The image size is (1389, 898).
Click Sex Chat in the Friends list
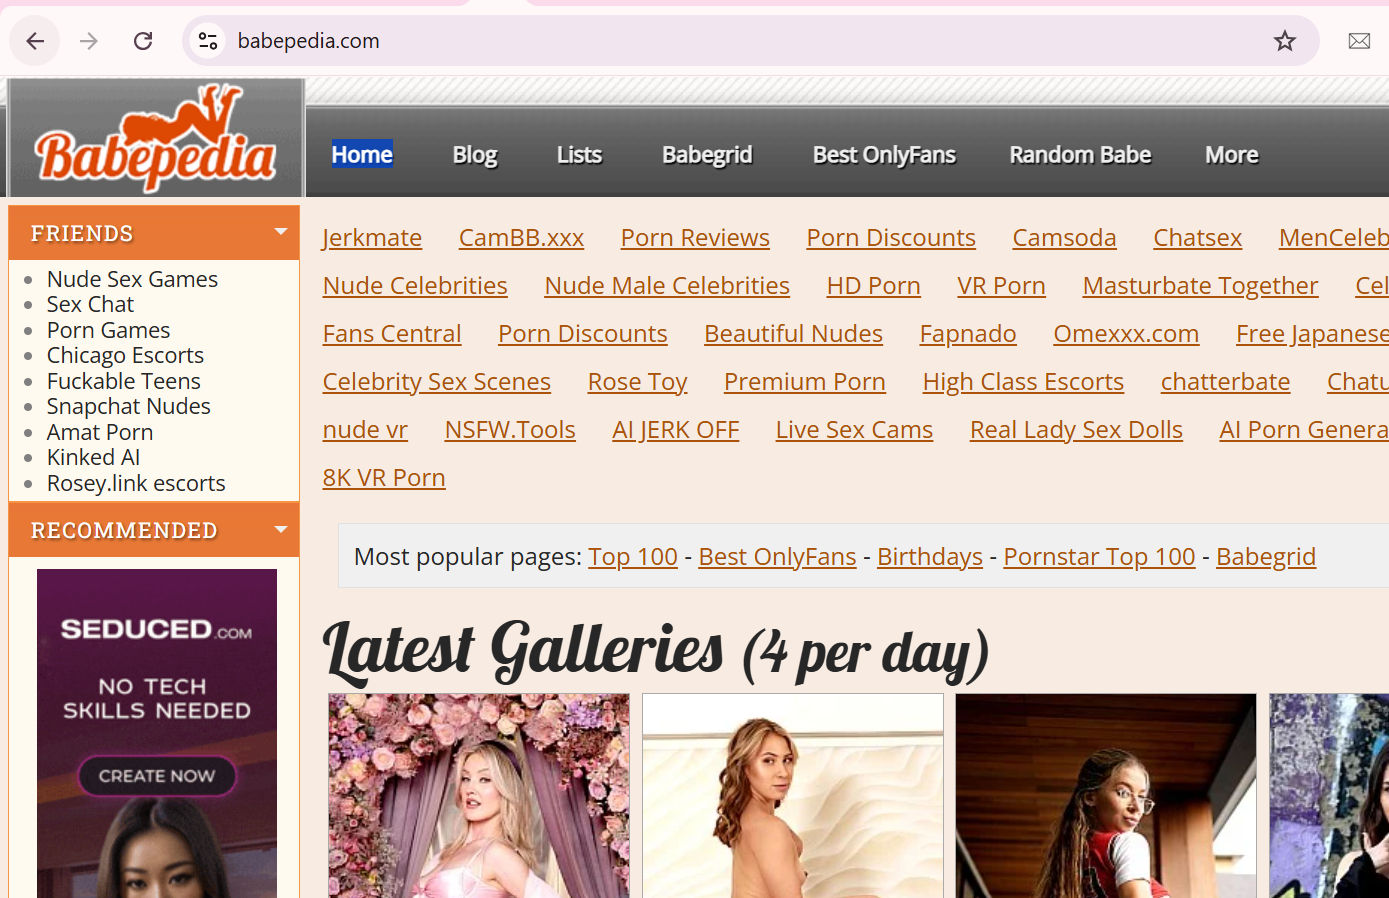[90, 304]
